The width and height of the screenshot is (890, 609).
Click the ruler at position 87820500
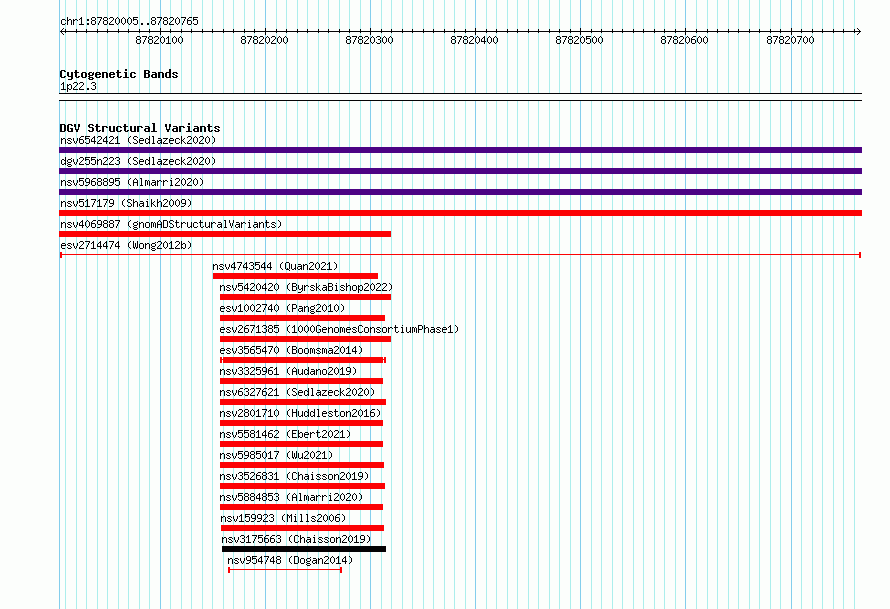[x=580, y=40]
